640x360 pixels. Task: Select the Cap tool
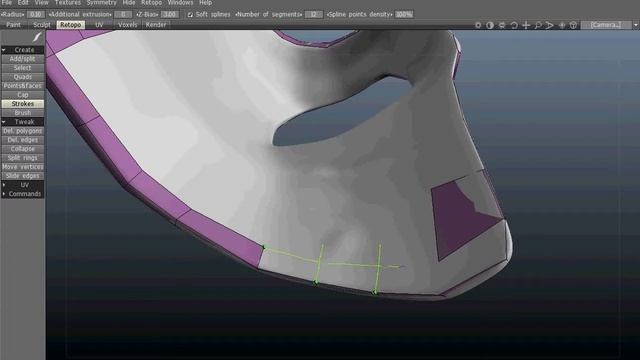[23, 95]
